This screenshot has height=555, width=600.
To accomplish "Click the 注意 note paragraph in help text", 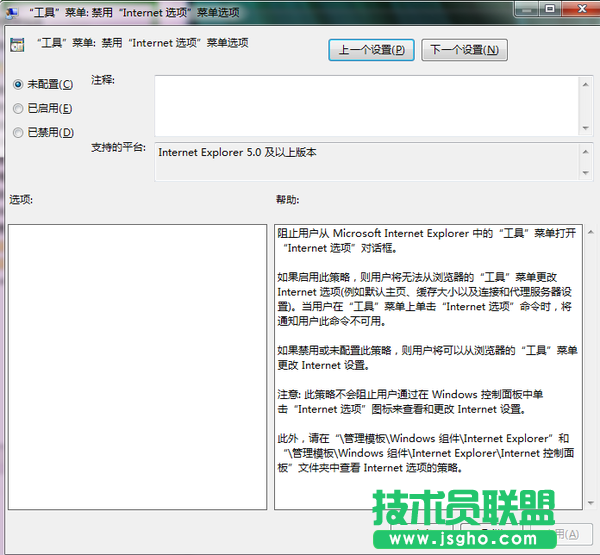I will [410, 402].
